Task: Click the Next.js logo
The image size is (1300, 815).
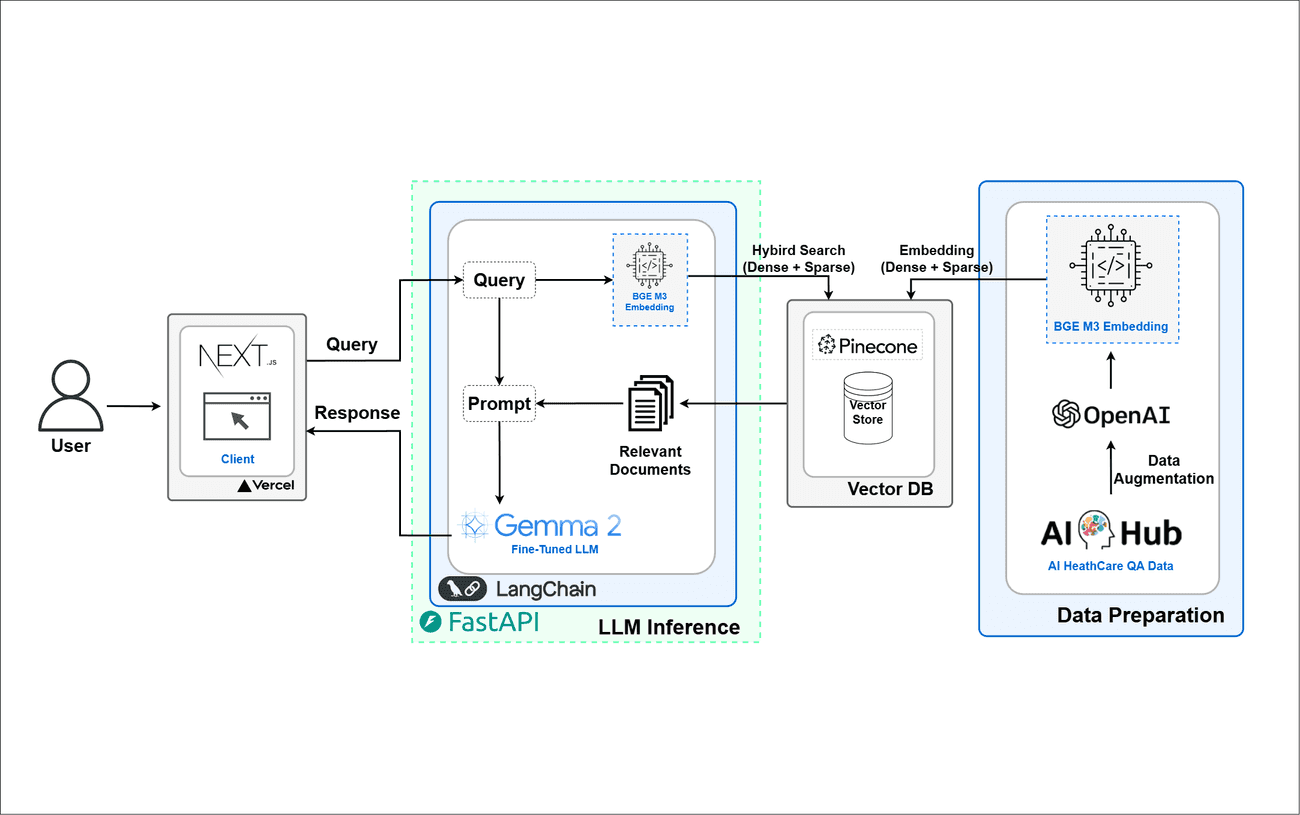Action: click(x=237, y=356)
